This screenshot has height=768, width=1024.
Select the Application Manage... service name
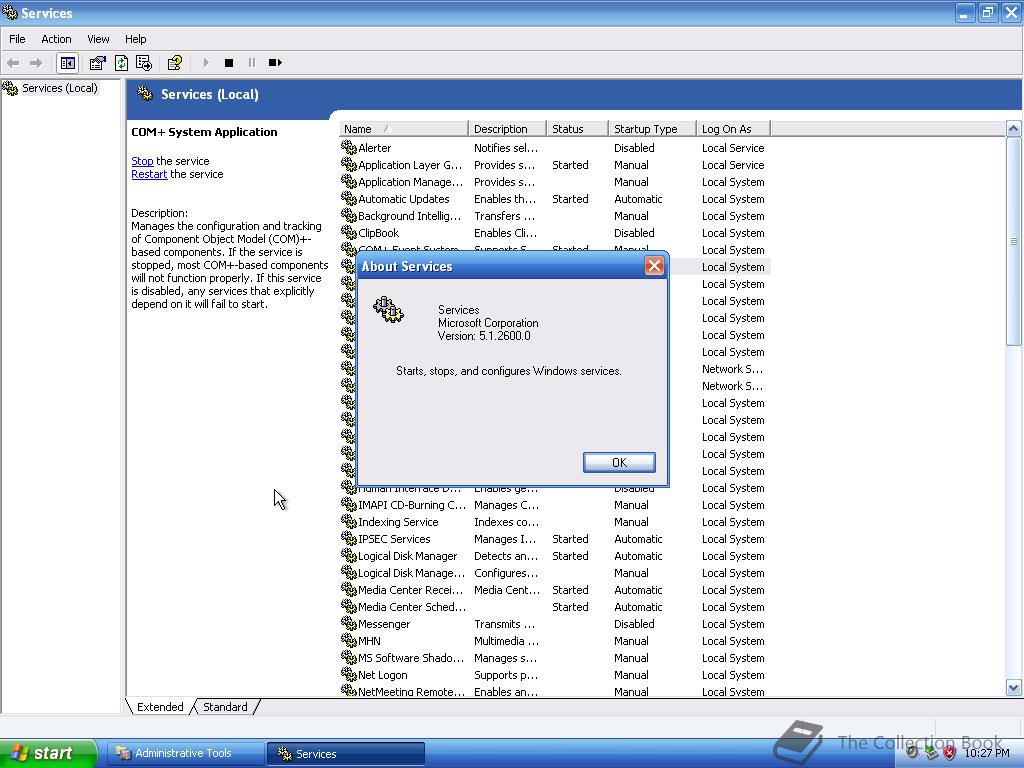pos(410,182)
